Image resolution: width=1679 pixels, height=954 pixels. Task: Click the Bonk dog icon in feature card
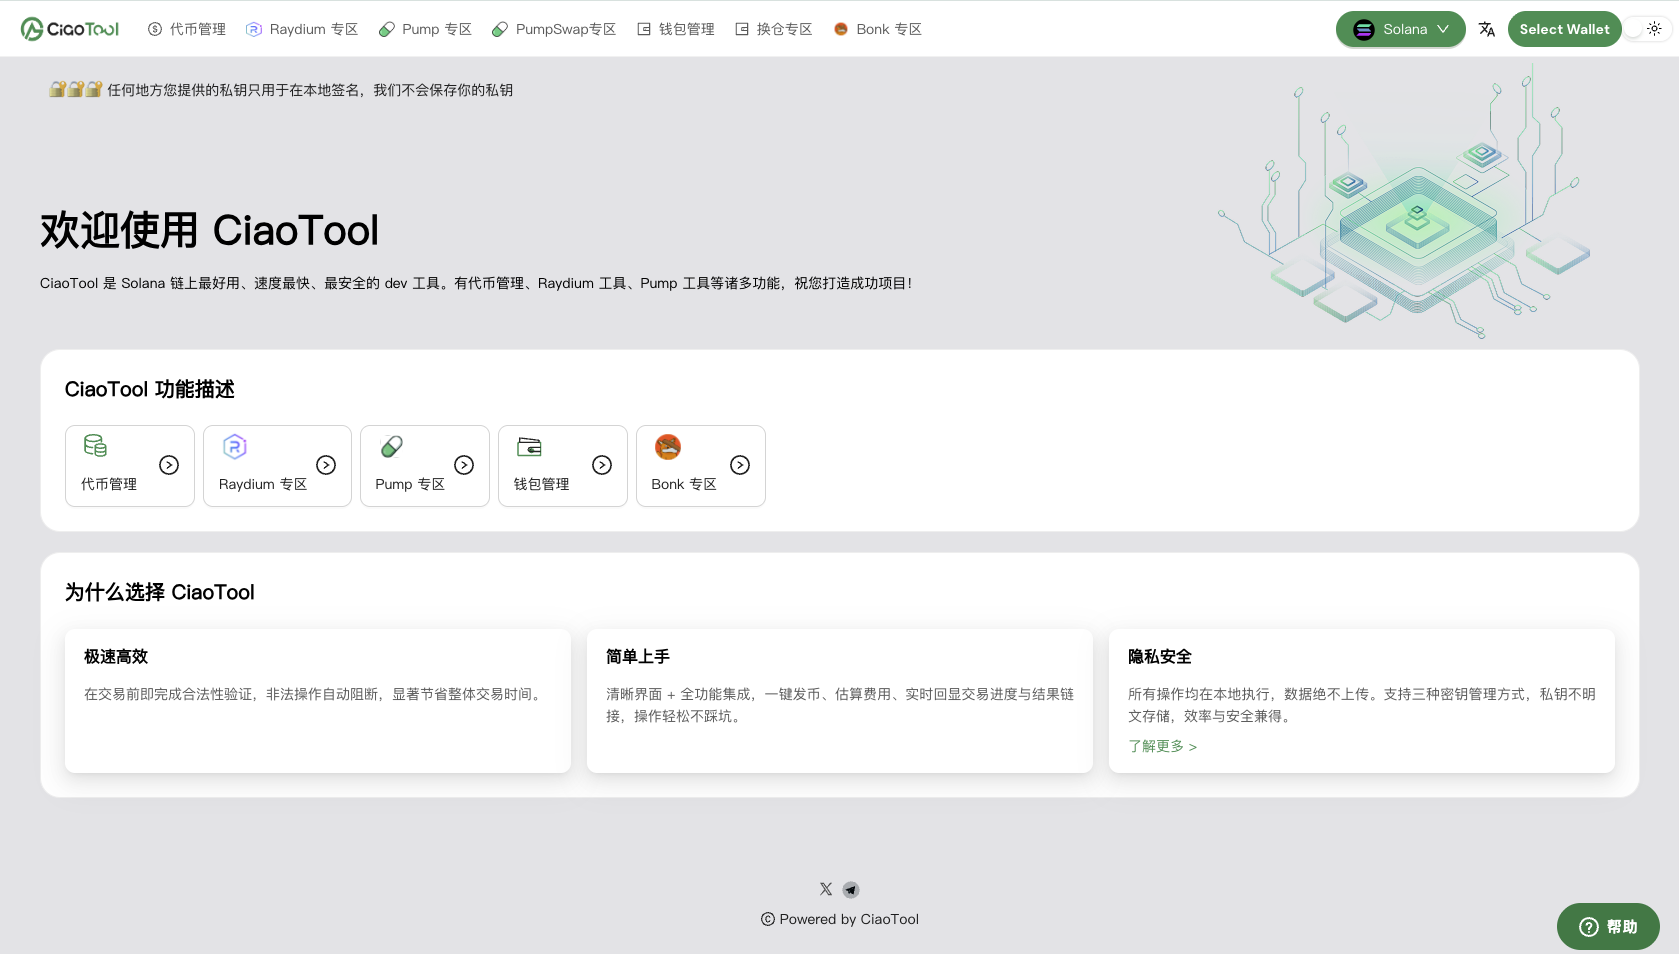pos(668,446)
